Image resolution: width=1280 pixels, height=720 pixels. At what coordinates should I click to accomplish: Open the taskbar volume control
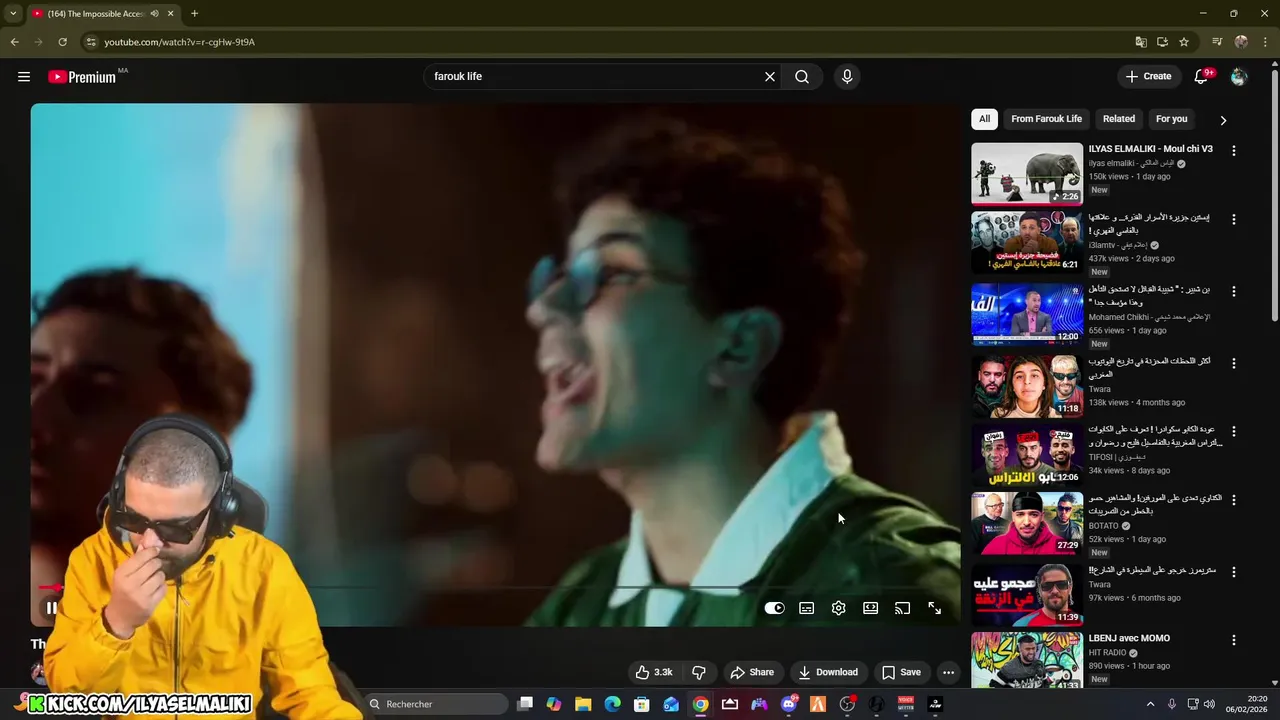(1209, 704)
